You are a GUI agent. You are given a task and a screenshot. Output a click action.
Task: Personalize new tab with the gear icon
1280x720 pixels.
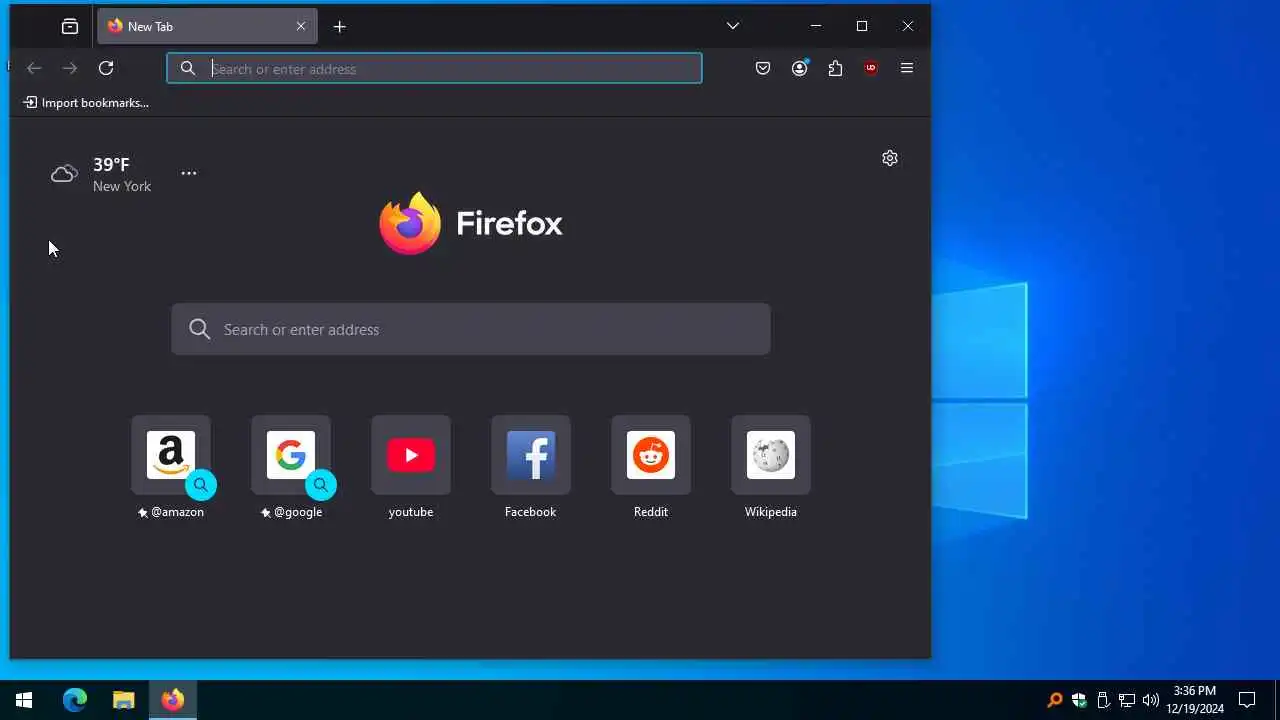[890, 158]
